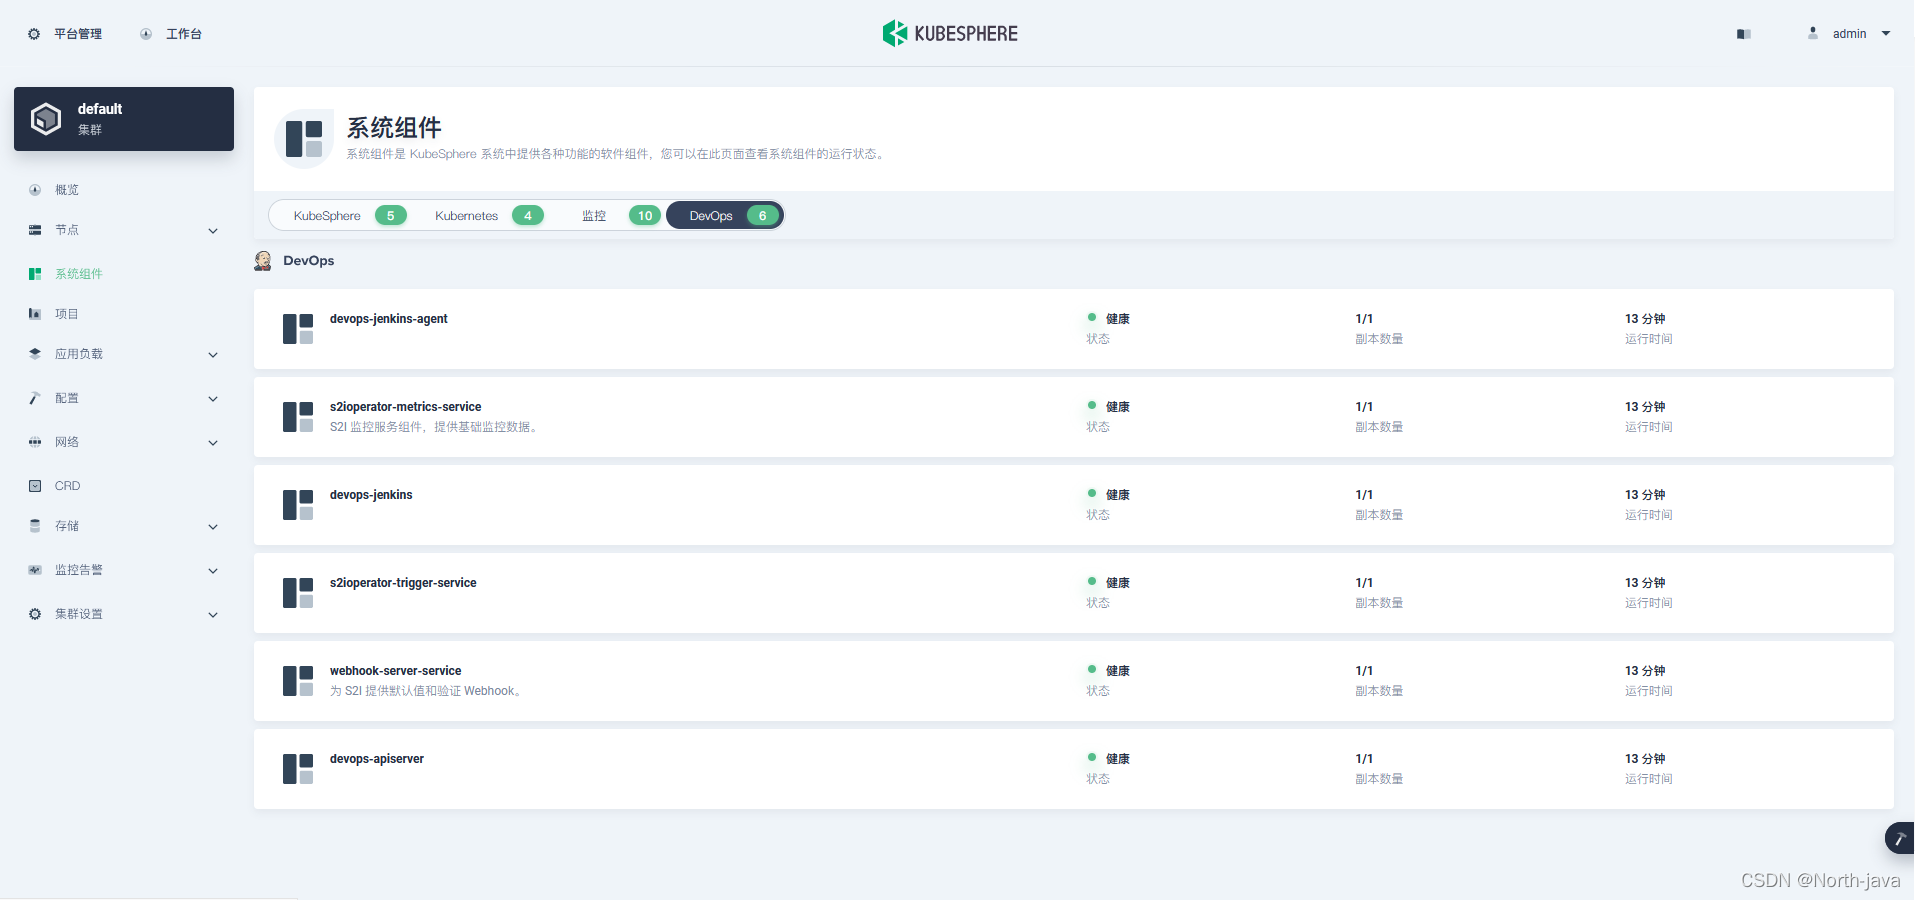The width and height of the screenshot is (1915, 900).
Task: Expand the 监控告警 menu chevron
Action: 213,571
